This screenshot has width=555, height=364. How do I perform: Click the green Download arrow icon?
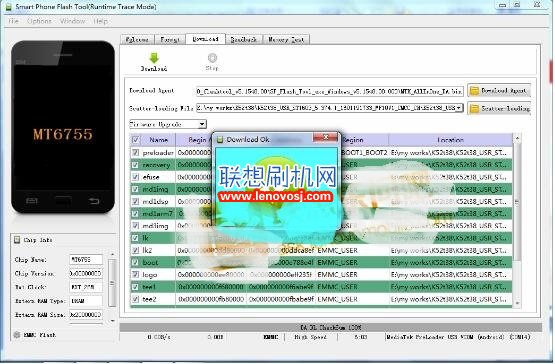(154, 58)
